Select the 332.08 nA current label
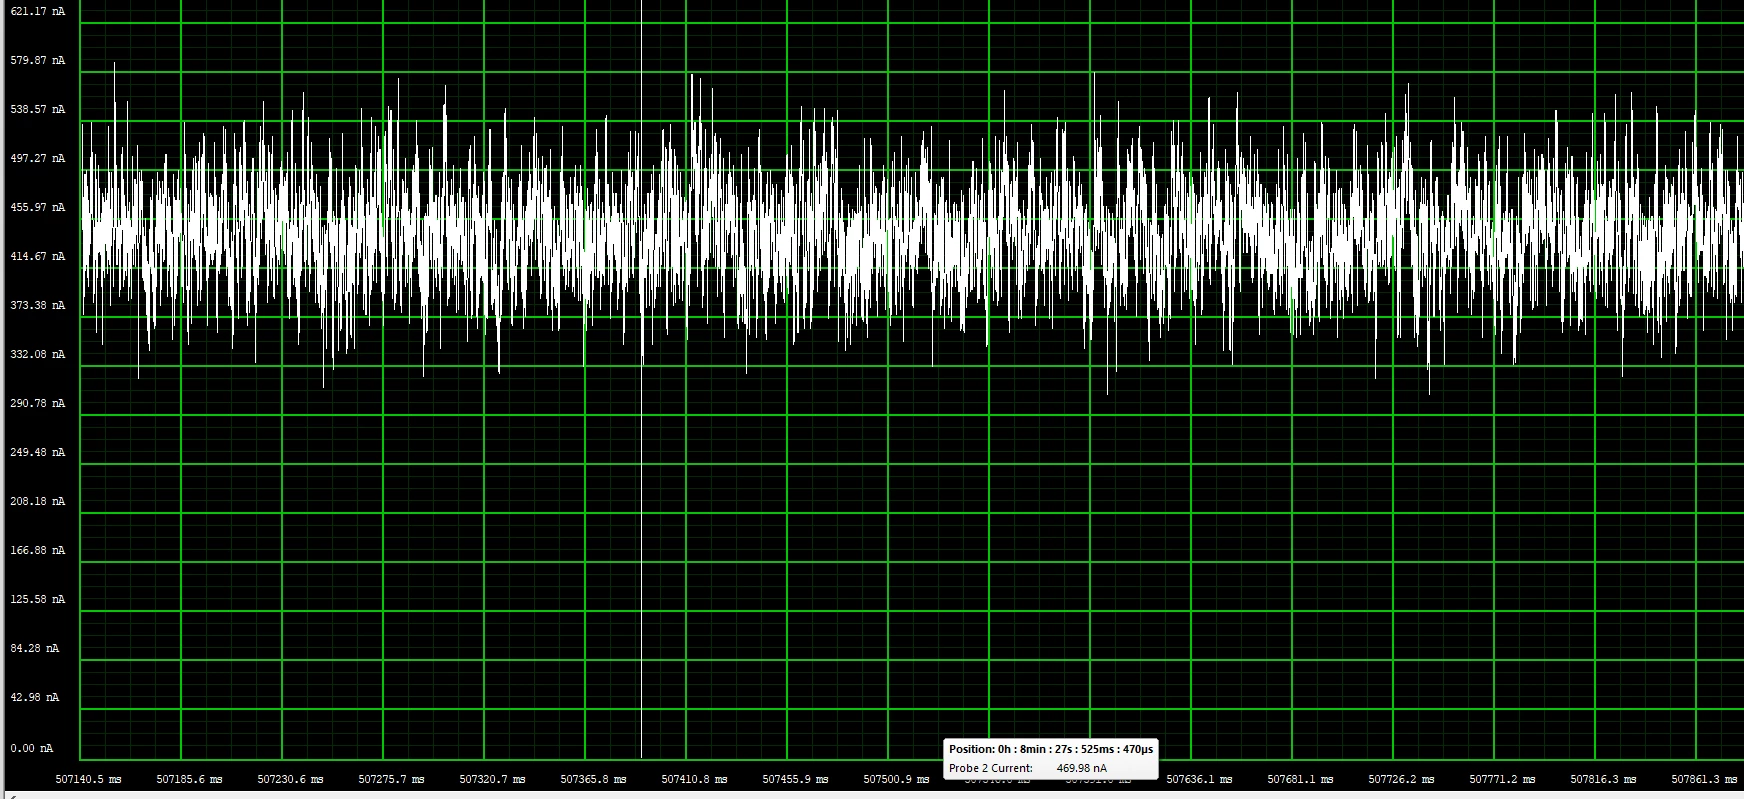 38,354
